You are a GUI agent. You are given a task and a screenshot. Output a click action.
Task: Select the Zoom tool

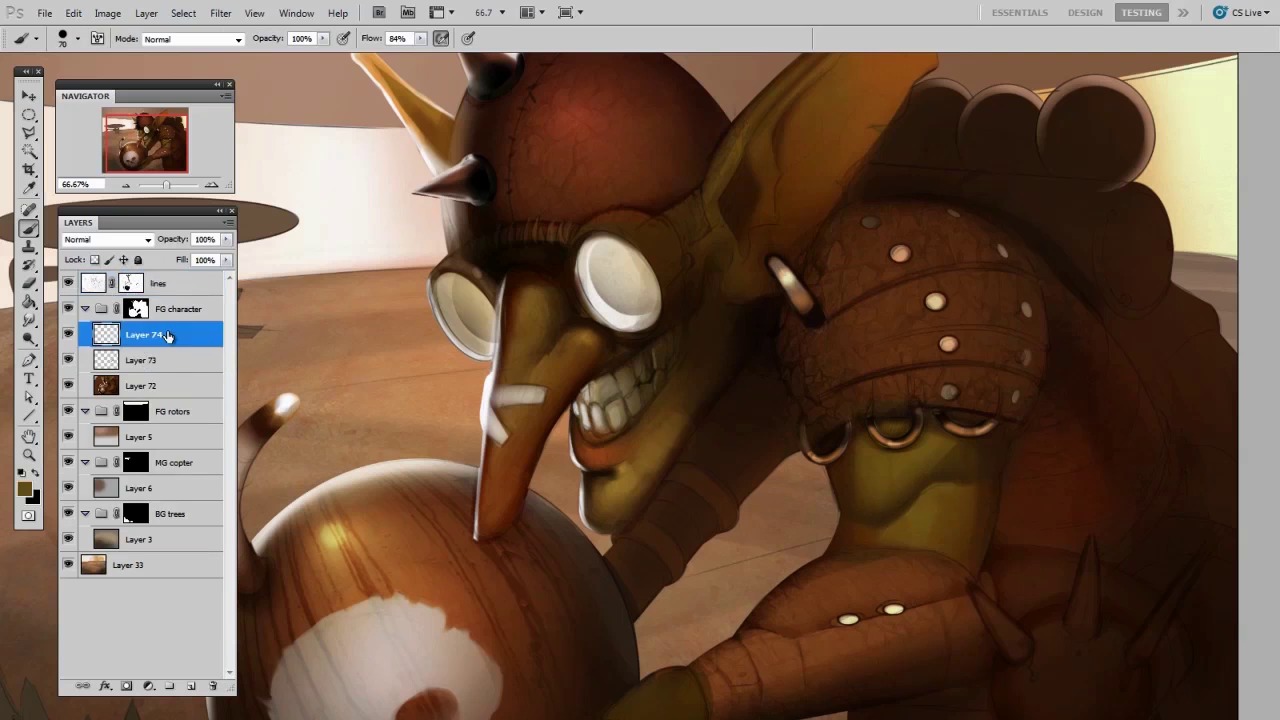pos(29,457)
